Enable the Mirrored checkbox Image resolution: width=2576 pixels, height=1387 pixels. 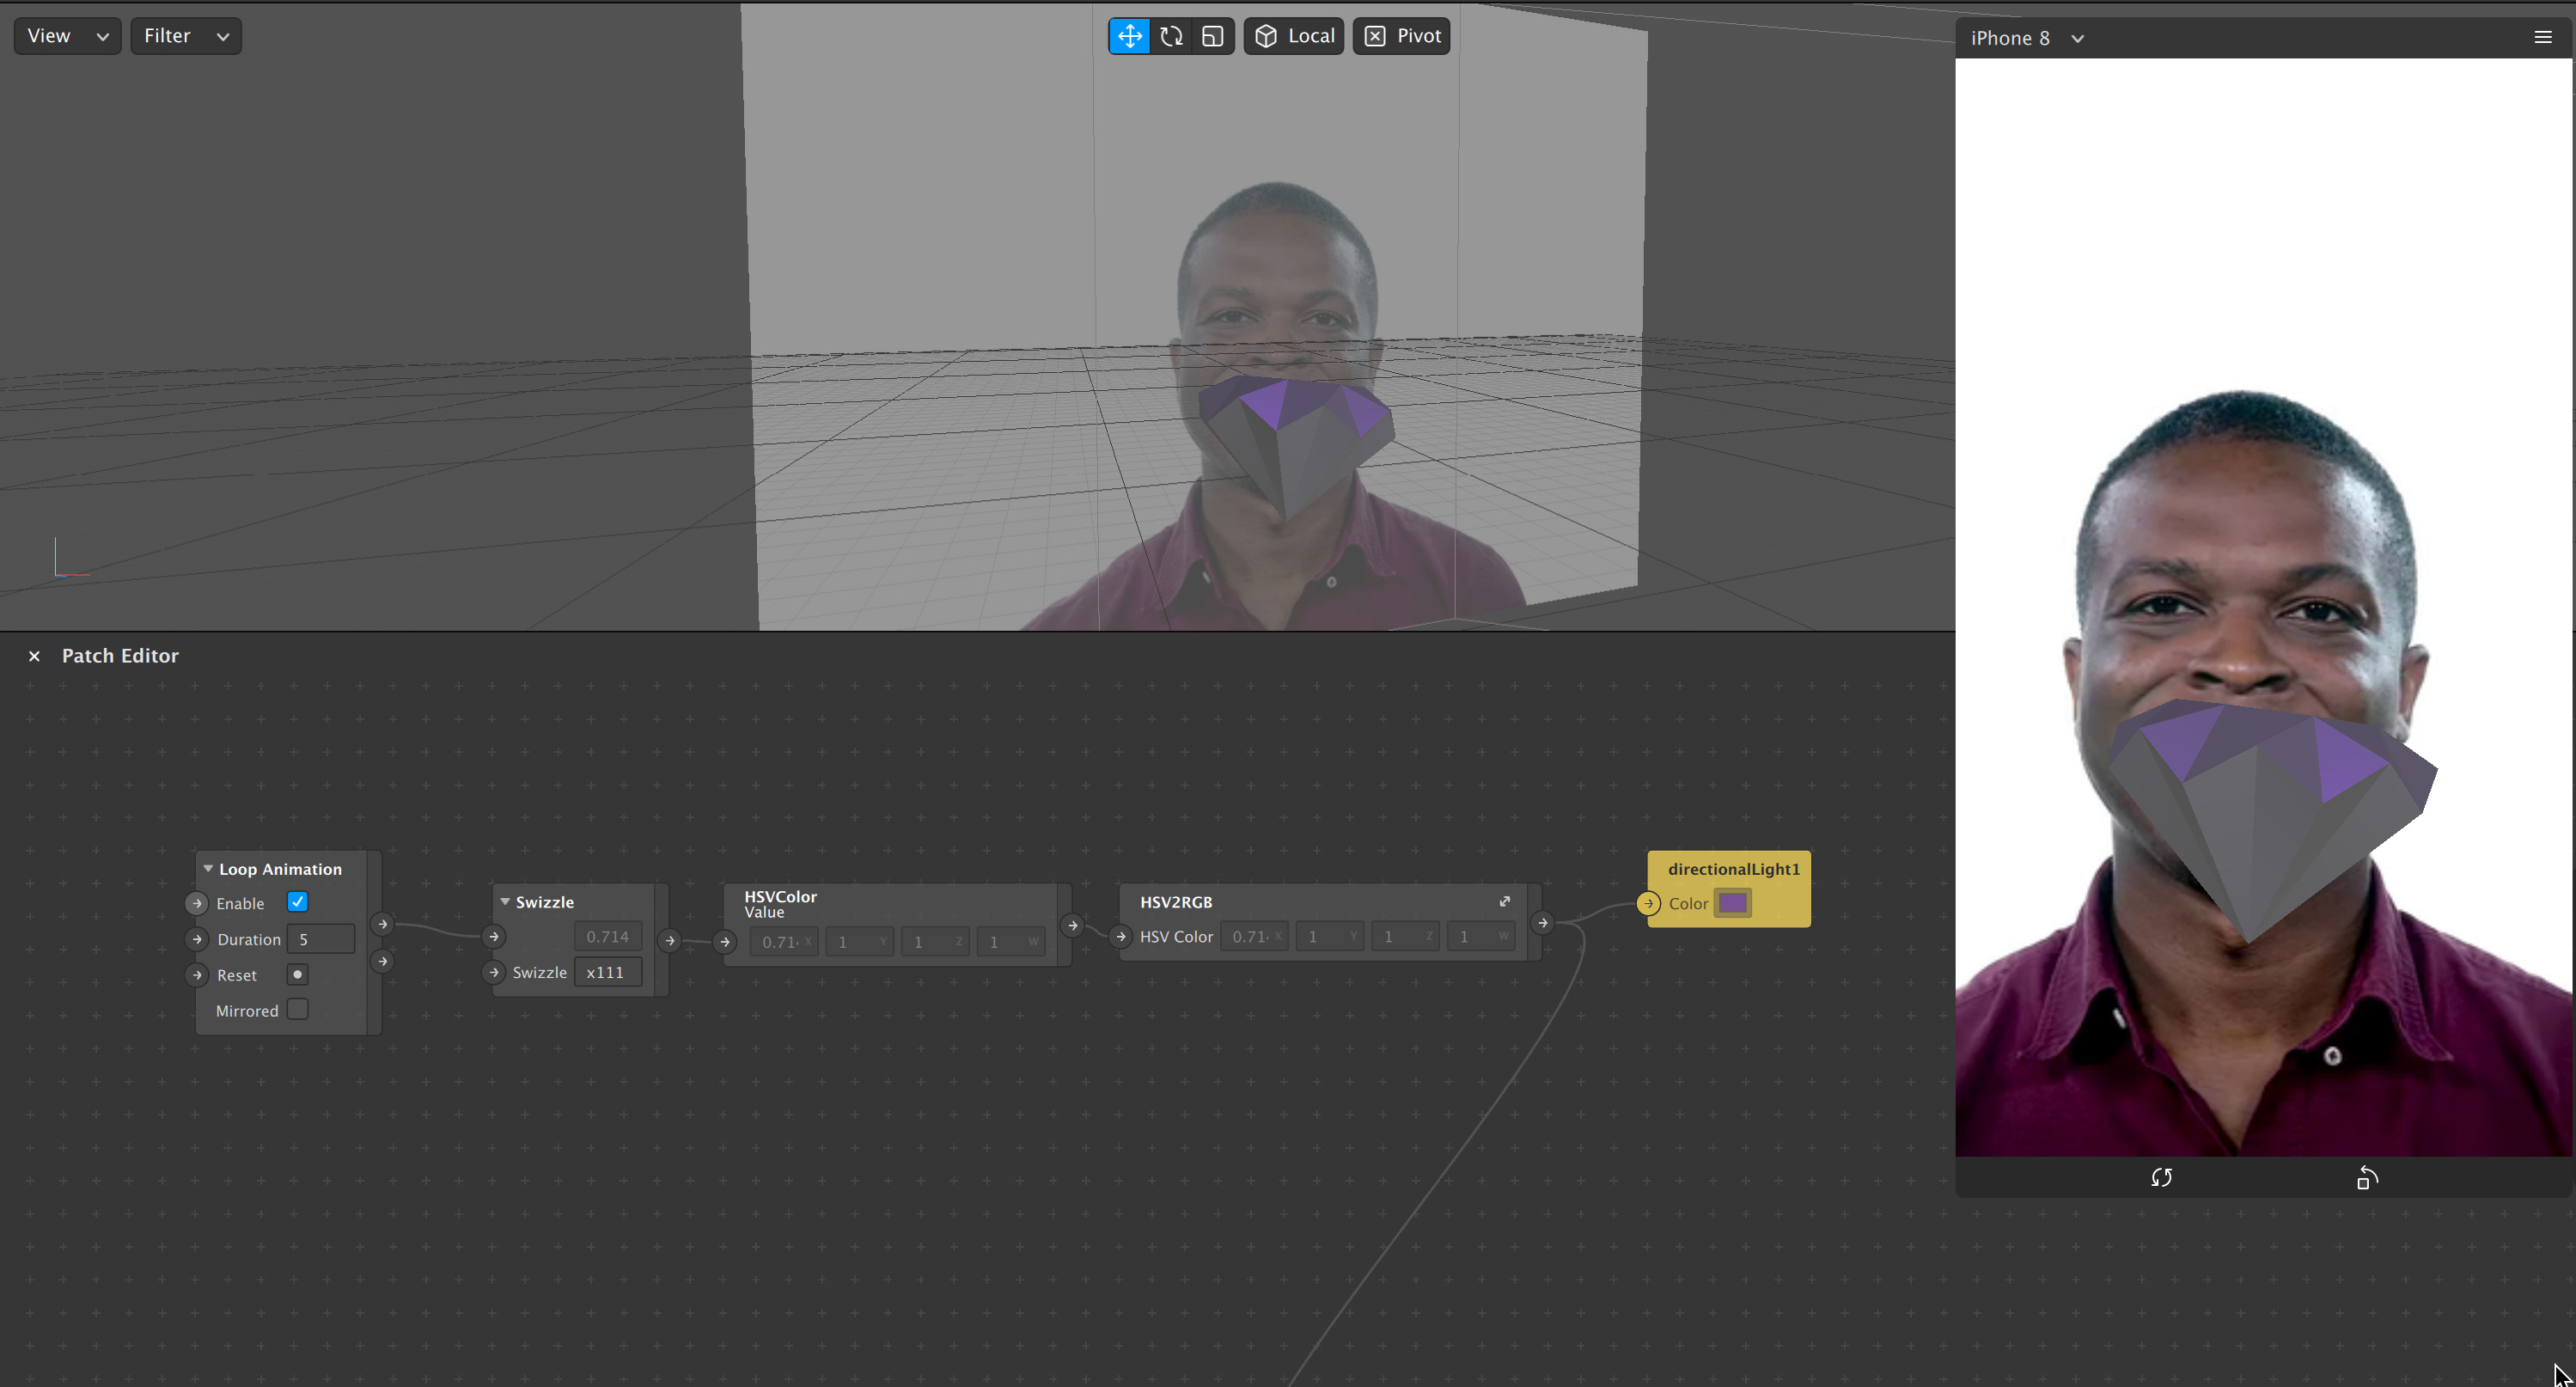[297, 1010]
